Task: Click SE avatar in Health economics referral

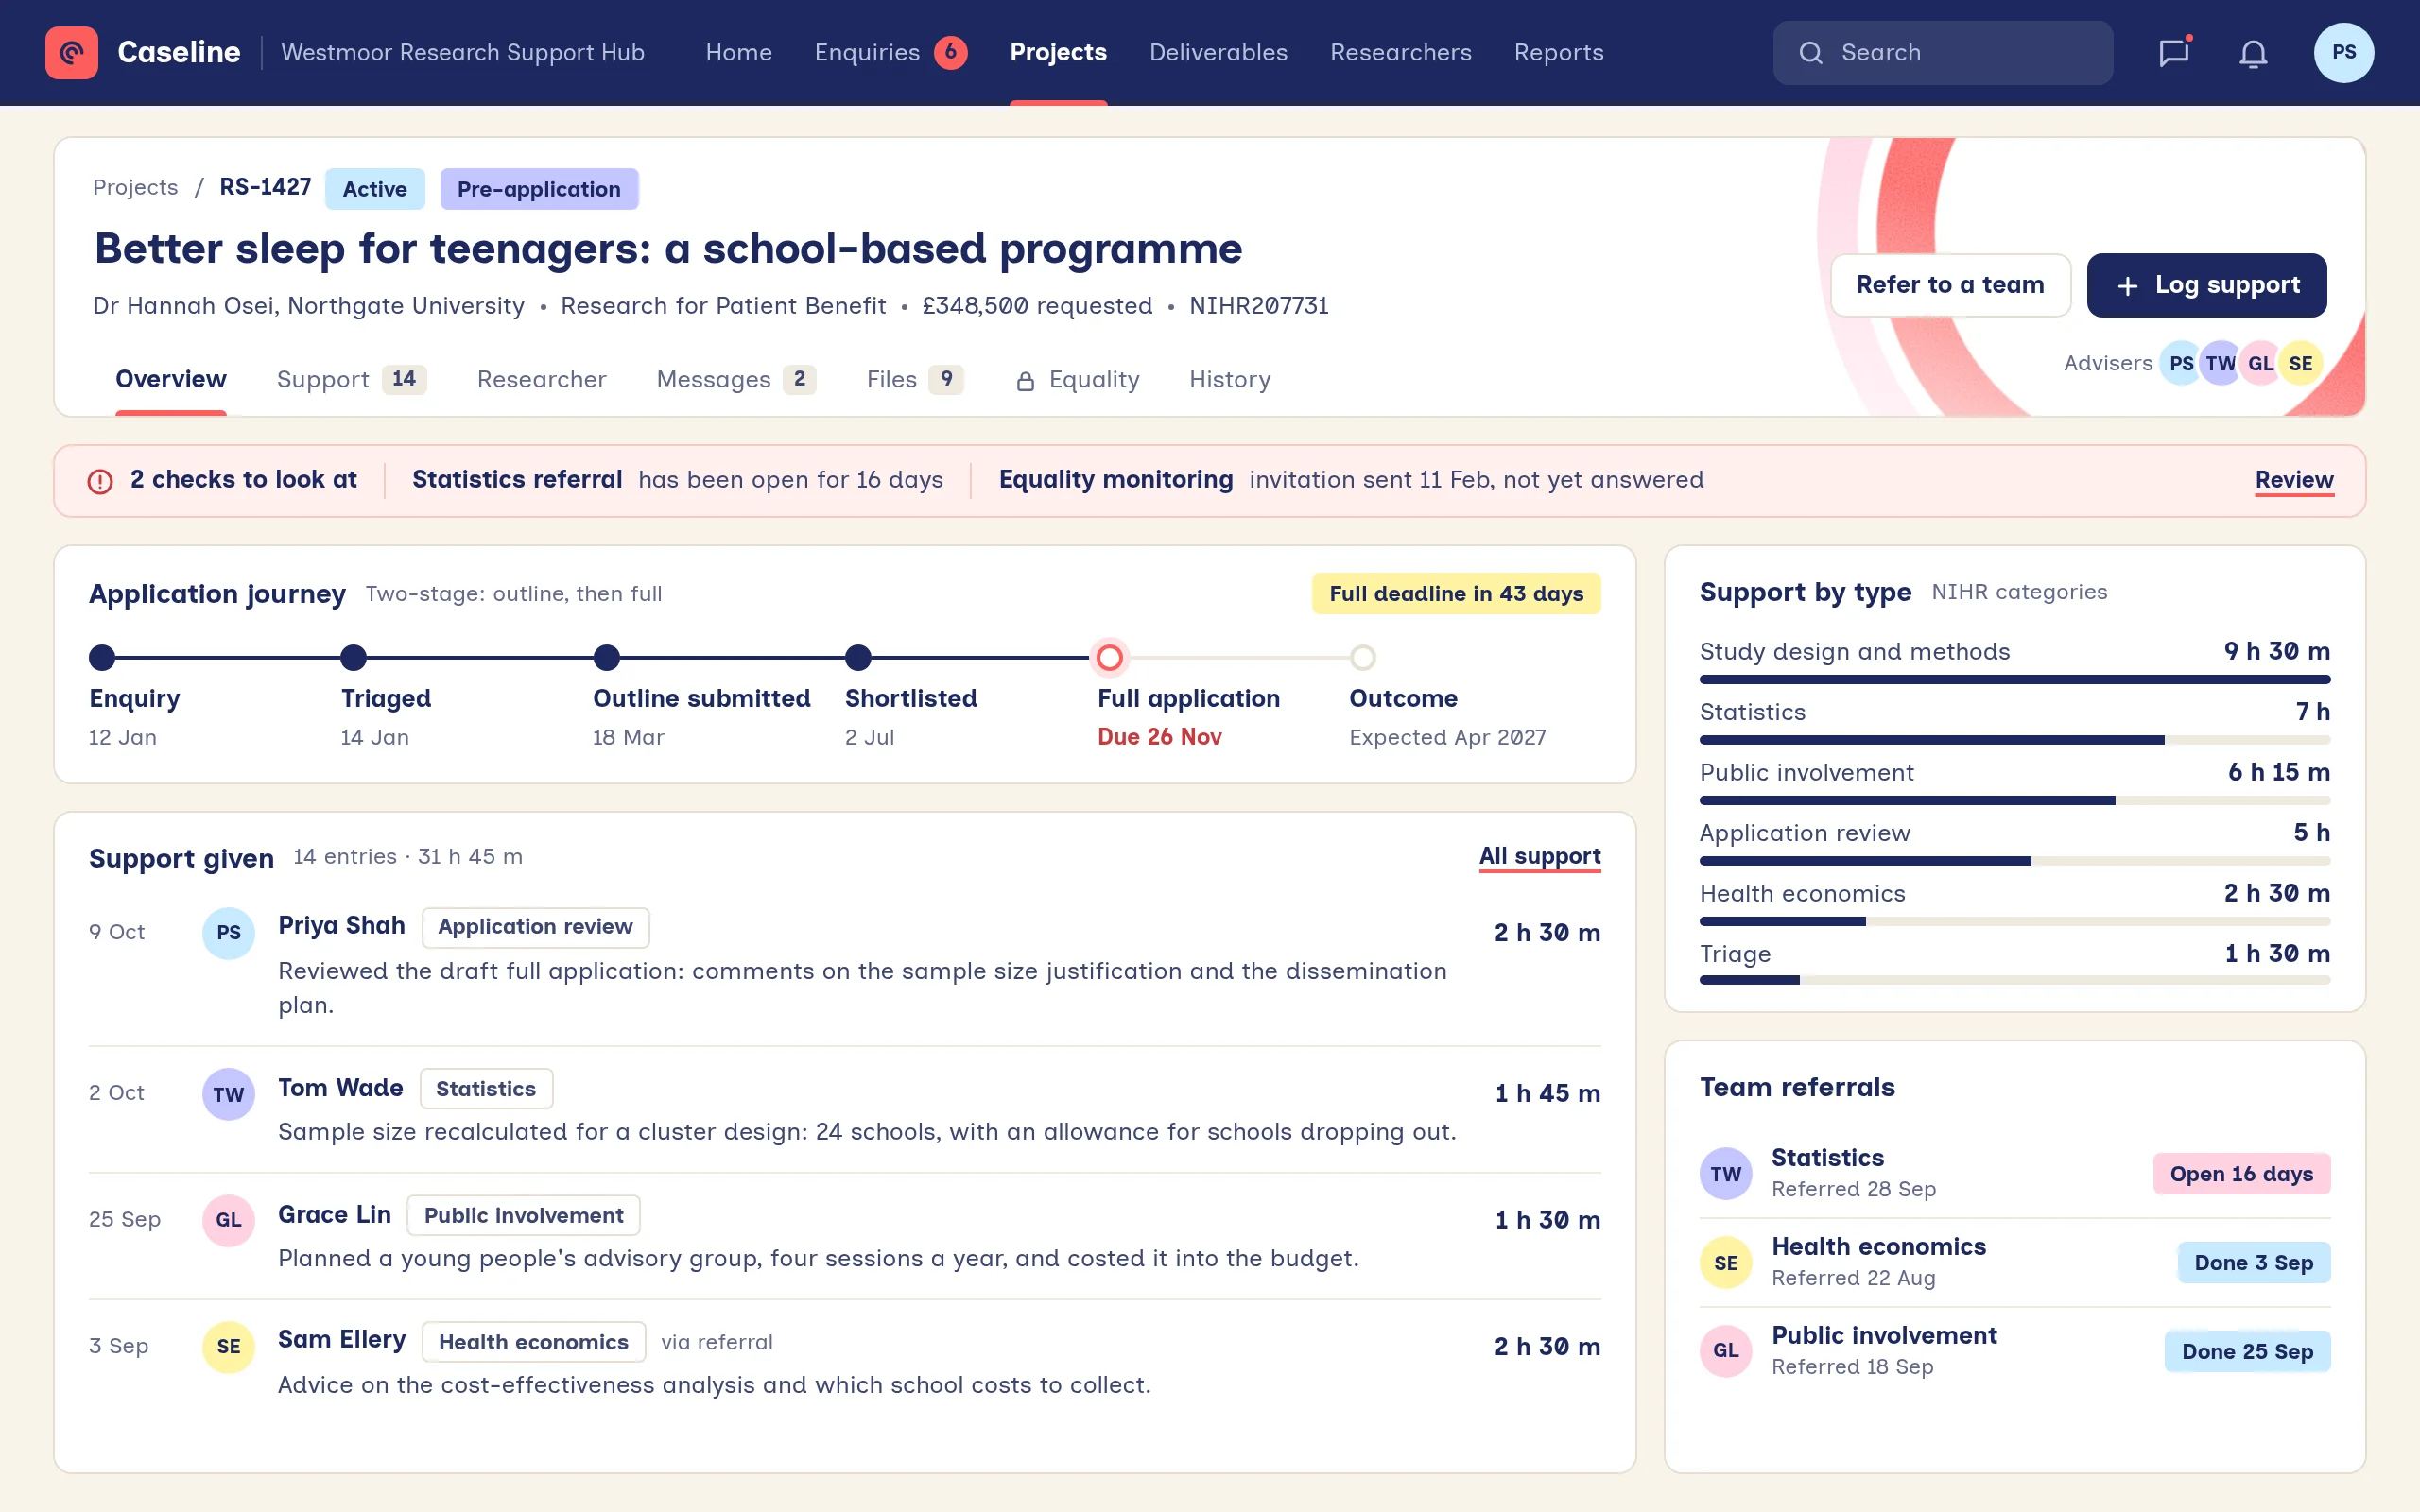Action: 1726,1263
